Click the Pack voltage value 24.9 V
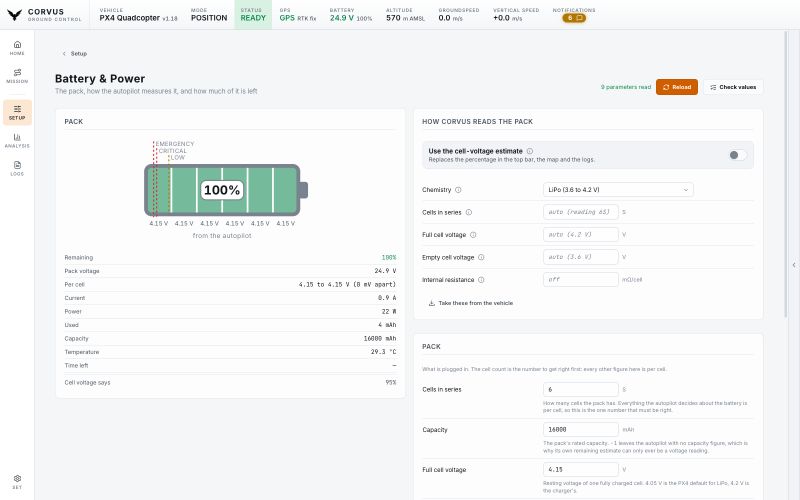 (x=385, y=271)
